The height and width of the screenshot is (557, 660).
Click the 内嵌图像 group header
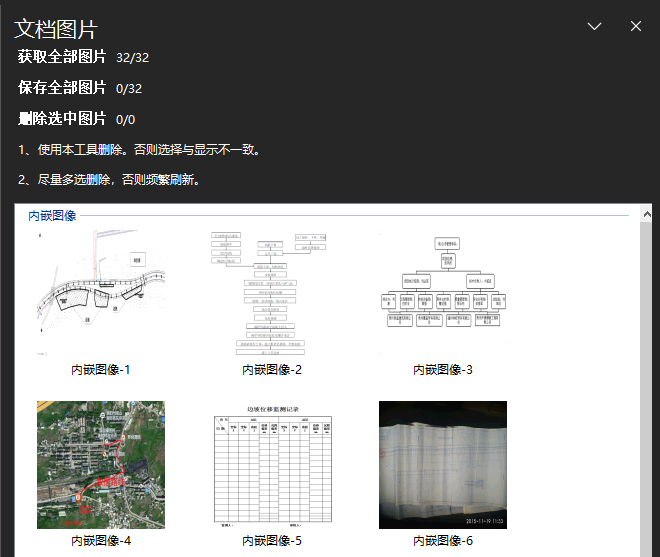(x=52, y=215)
